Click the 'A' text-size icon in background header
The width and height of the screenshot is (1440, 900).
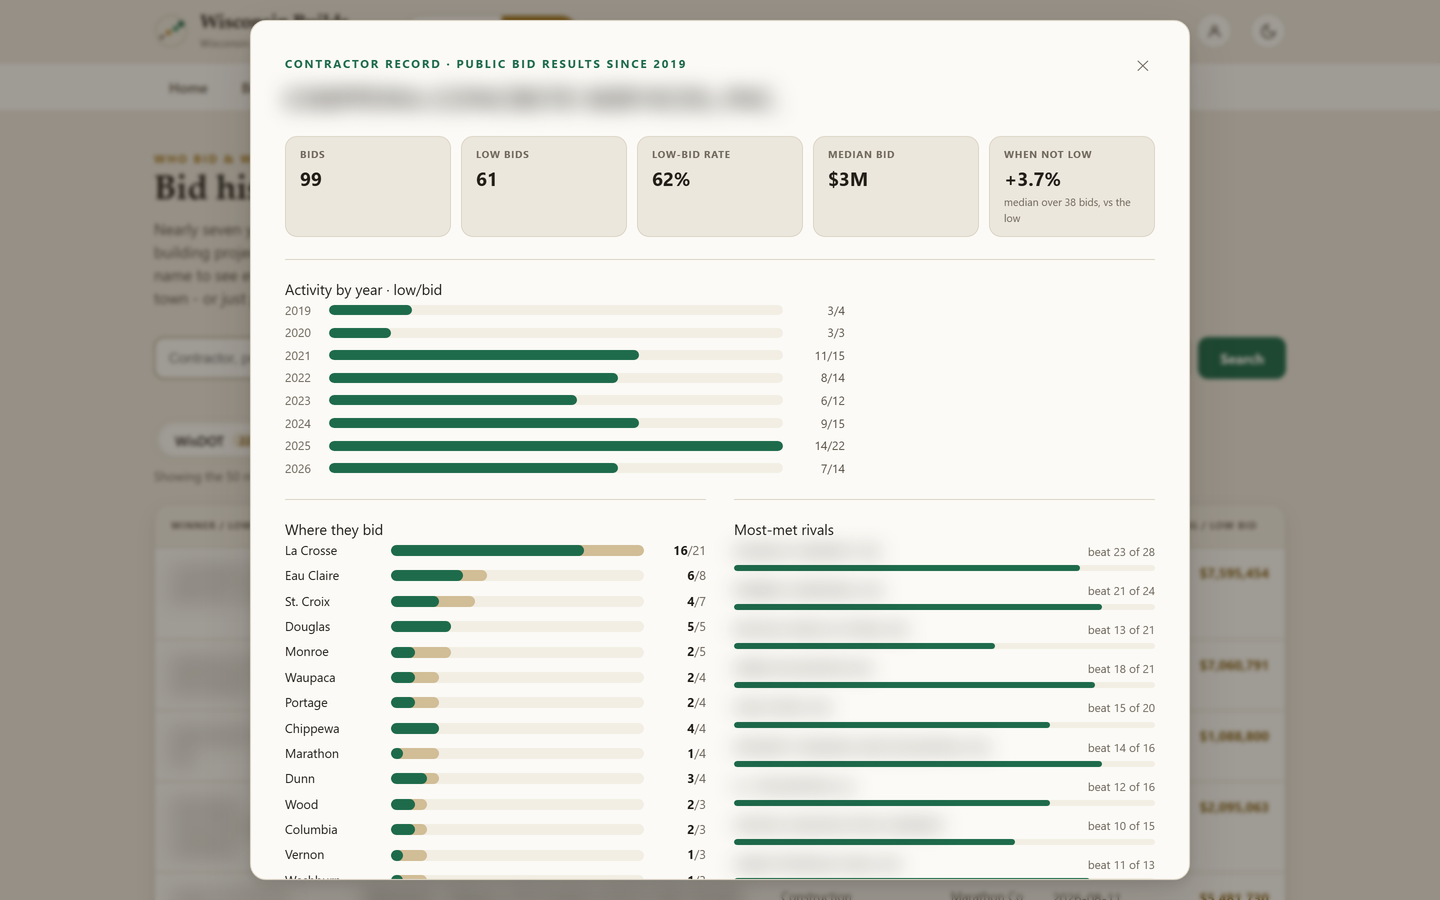[x=1214, y=32]
